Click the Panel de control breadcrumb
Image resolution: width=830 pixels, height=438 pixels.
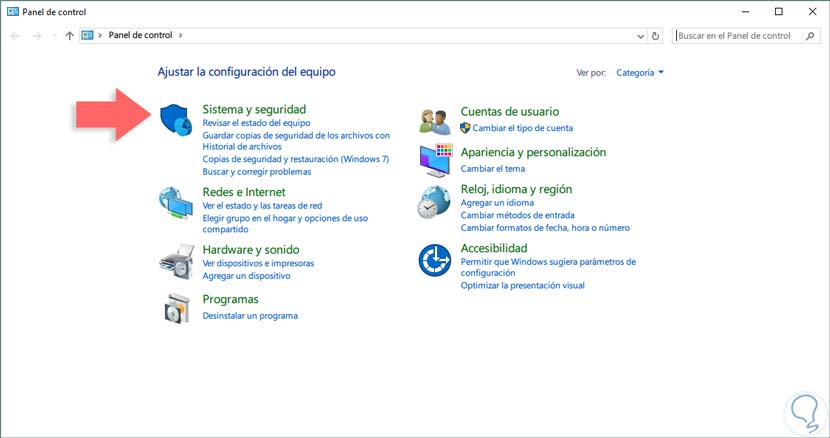click(x=140, y=35)
